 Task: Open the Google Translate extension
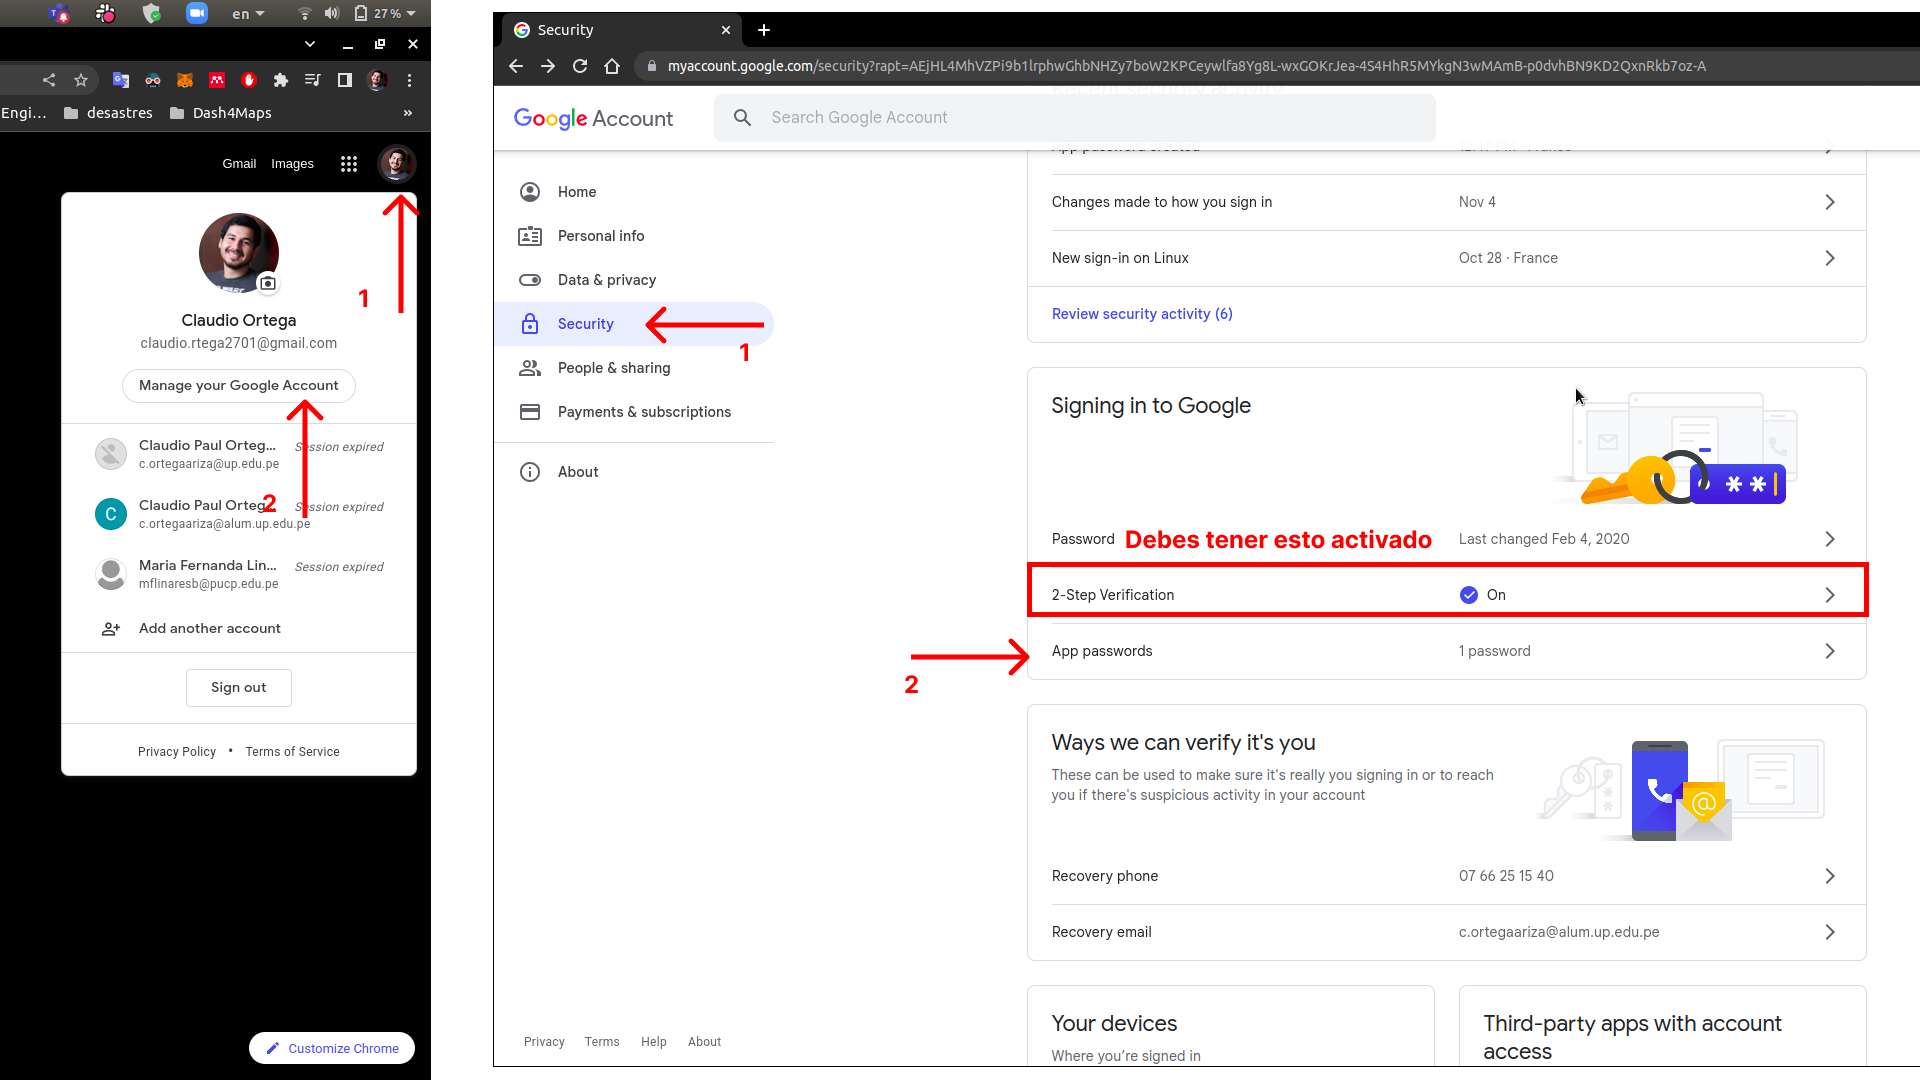[x=121, y=80]
